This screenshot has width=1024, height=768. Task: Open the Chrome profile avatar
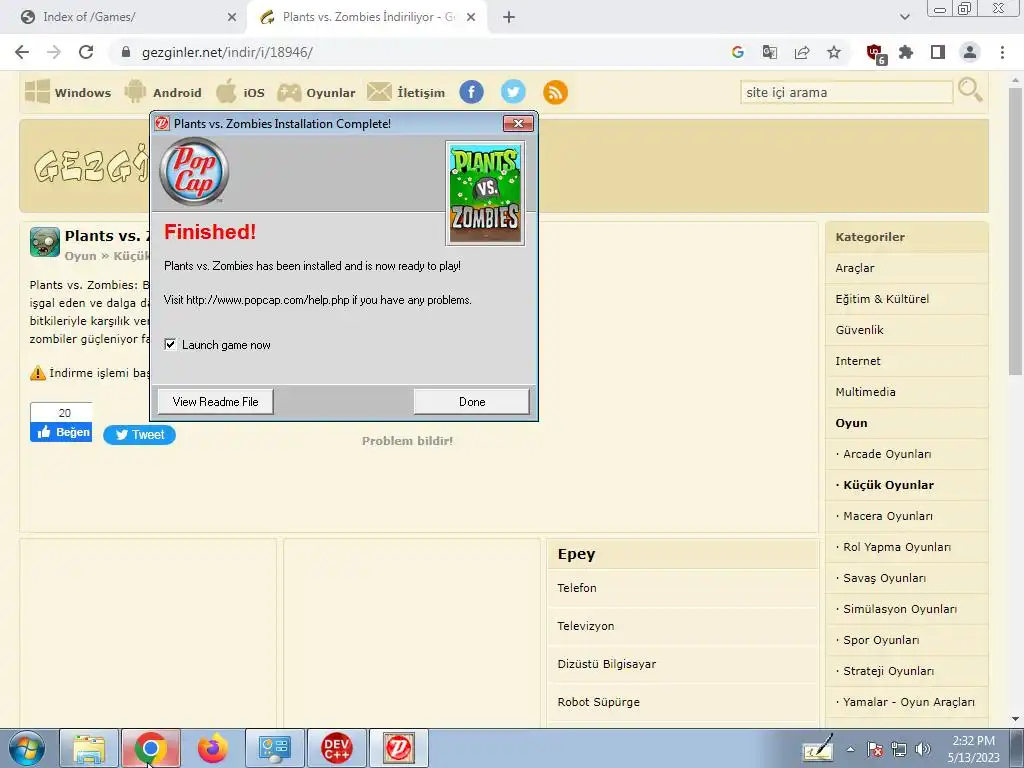coord(970,52)
